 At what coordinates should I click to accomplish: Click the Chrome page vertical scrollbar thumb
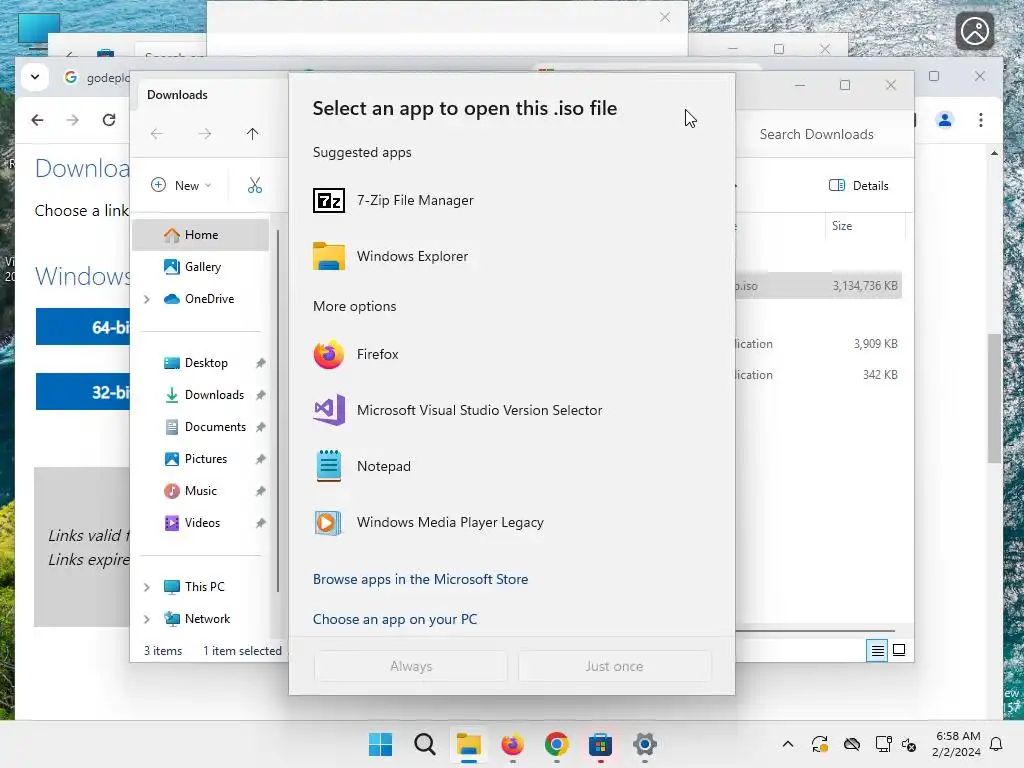click(994, 398)
